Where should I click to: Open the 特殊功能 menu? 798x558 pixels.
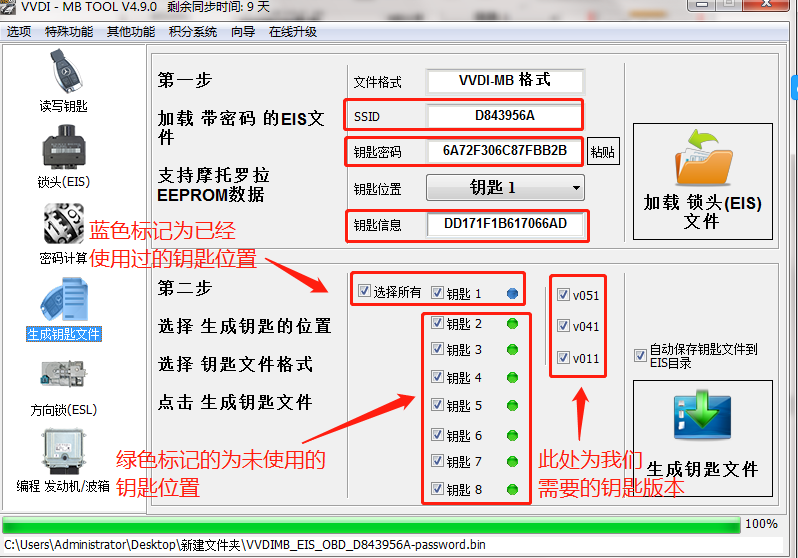coord(69,32)
